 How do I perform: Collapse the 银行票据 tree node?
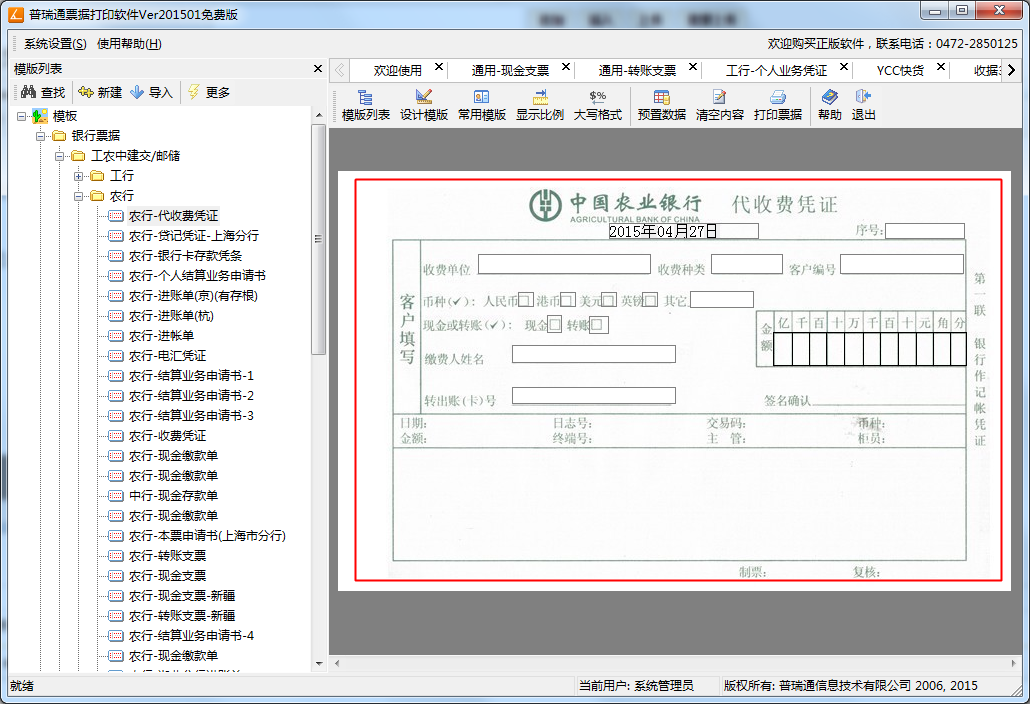point(41,136)
